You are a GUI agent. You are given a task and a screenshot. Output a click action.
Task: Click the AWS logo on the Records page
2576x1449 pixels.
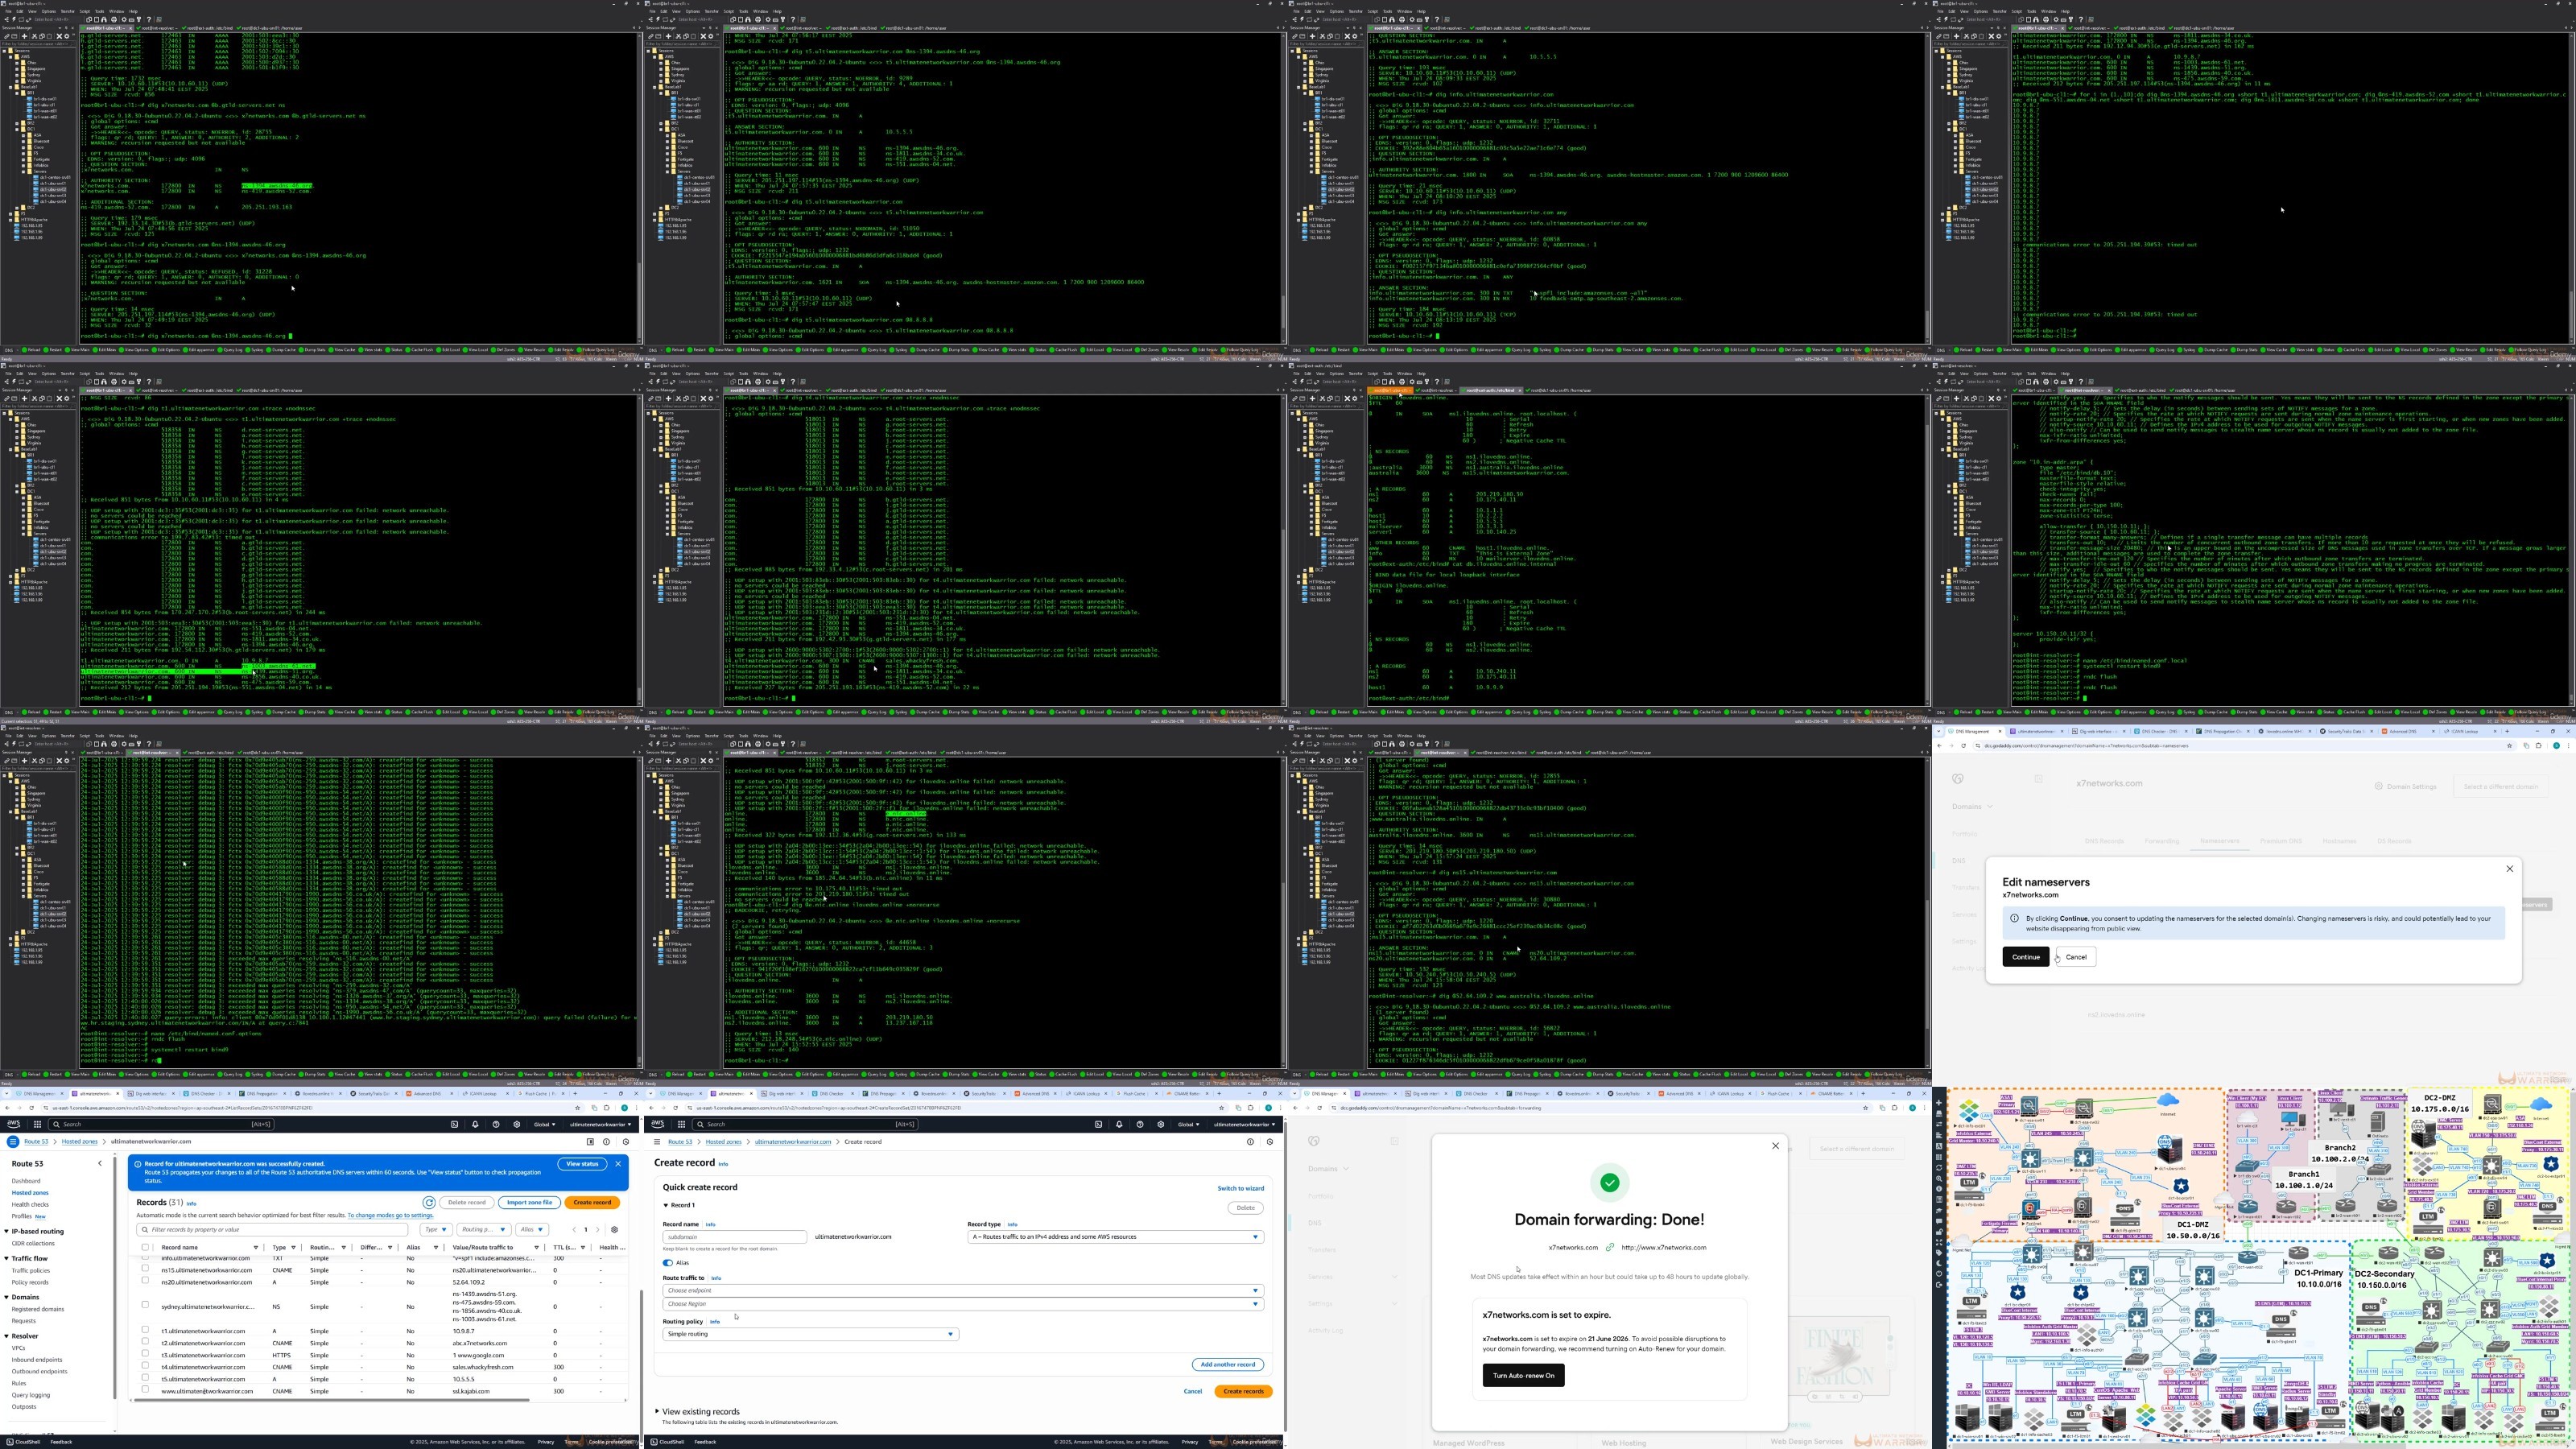point(14,1124)
